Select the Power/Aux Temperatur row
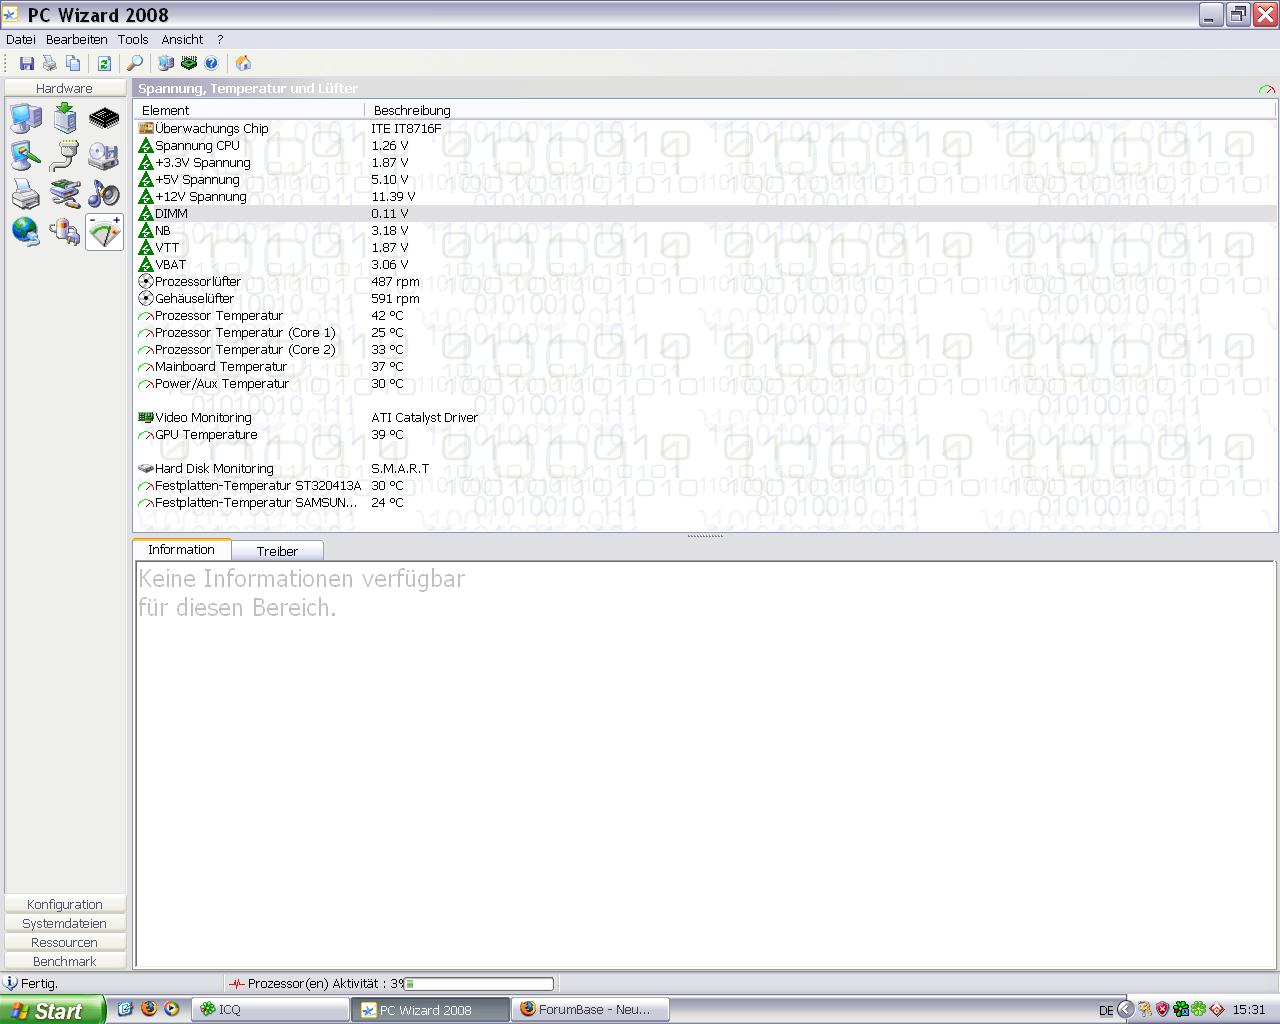The image size is (1280, 1024). point(706,383)
